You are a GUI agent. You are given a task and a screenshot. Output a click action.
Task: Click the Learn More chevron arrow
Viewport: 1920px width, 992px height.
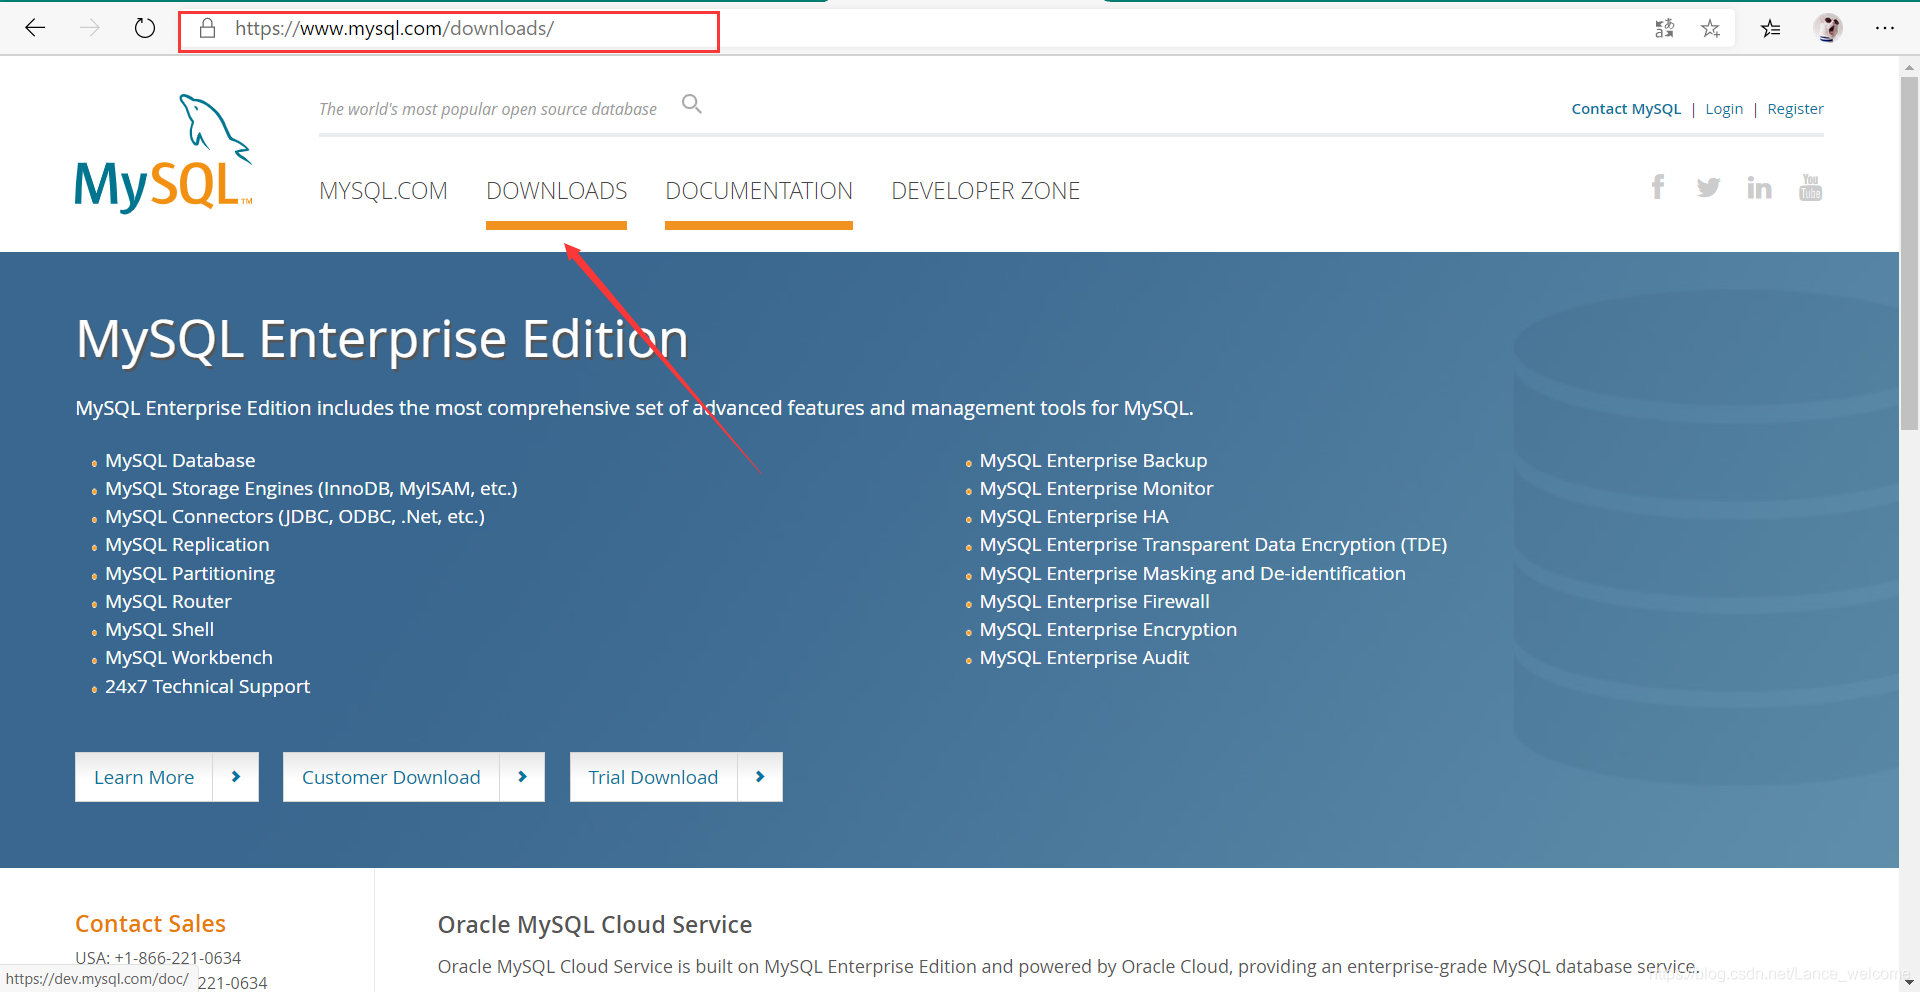(x=236, y=777)
